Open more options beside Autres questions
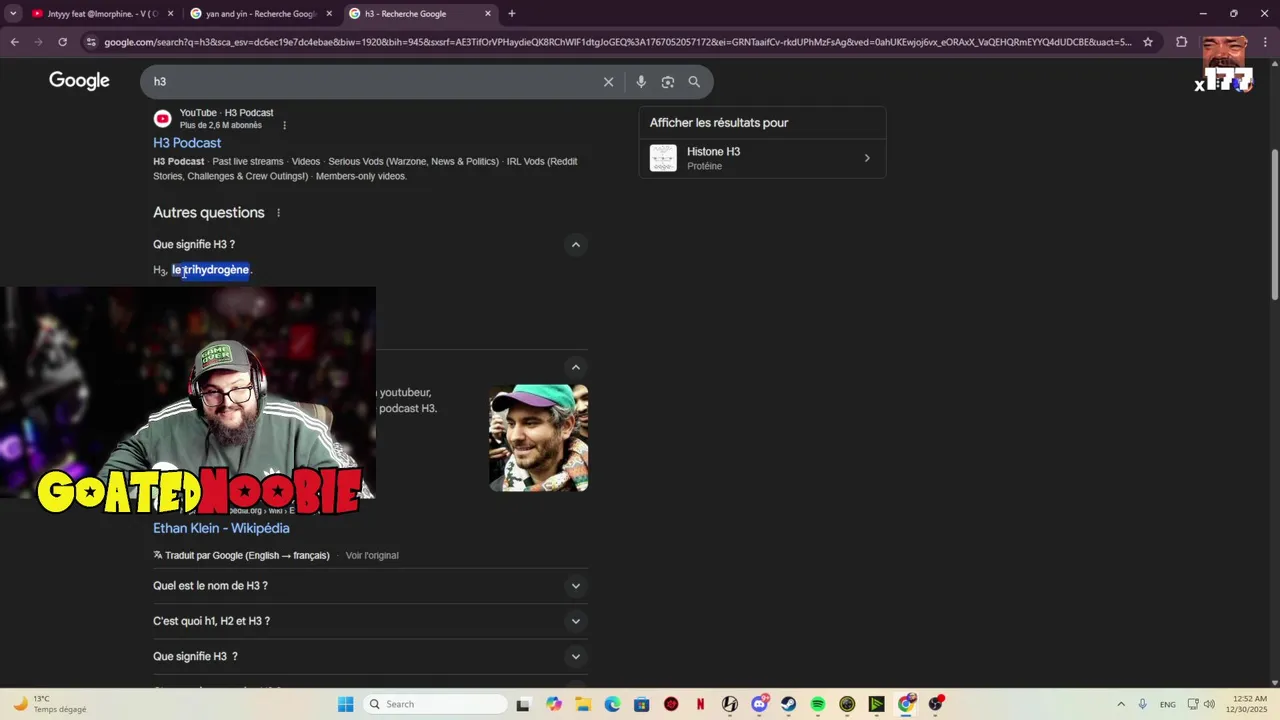The height and width of the screenshot is (720, 1280). [x=279, y=213]
